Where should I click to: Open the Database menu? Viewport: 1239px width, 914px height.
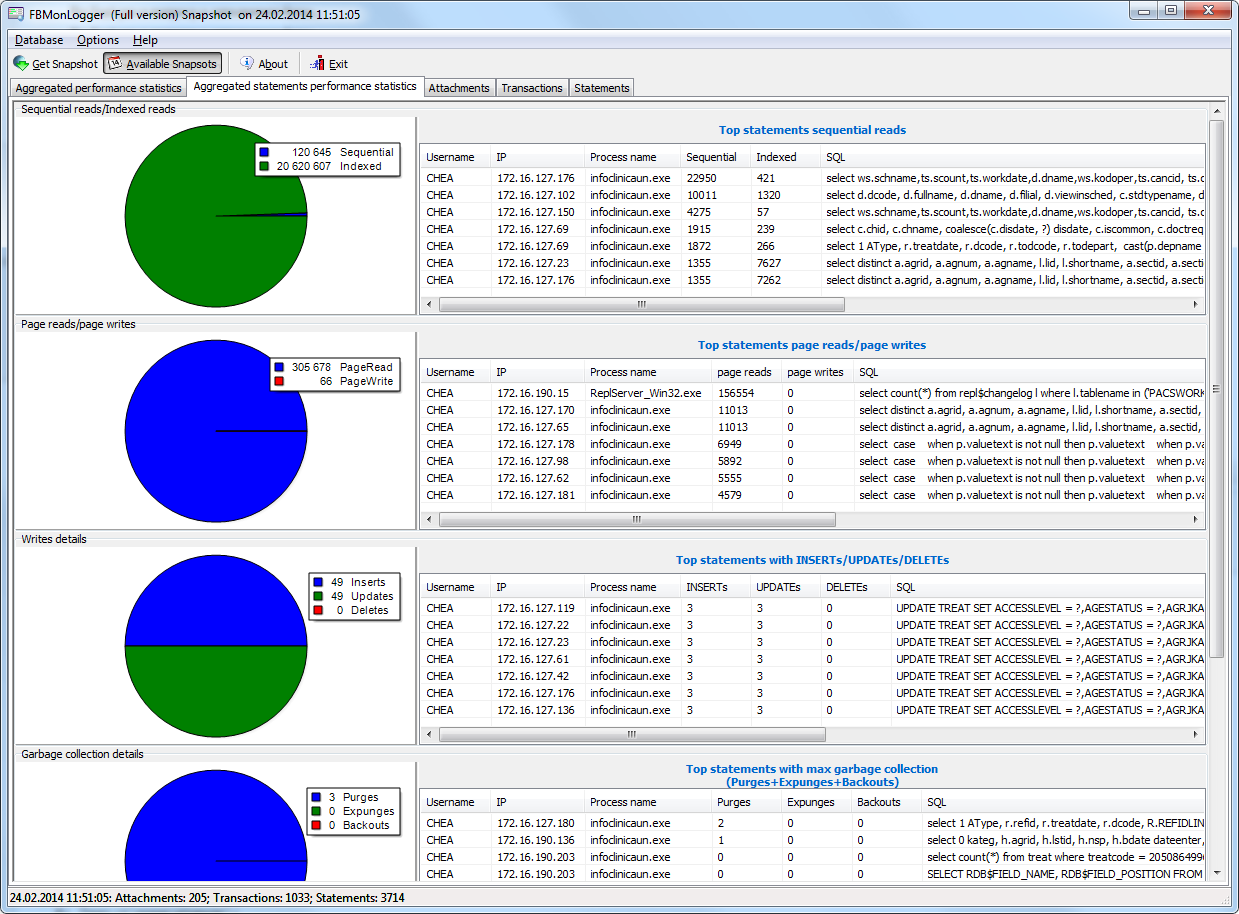39,40
